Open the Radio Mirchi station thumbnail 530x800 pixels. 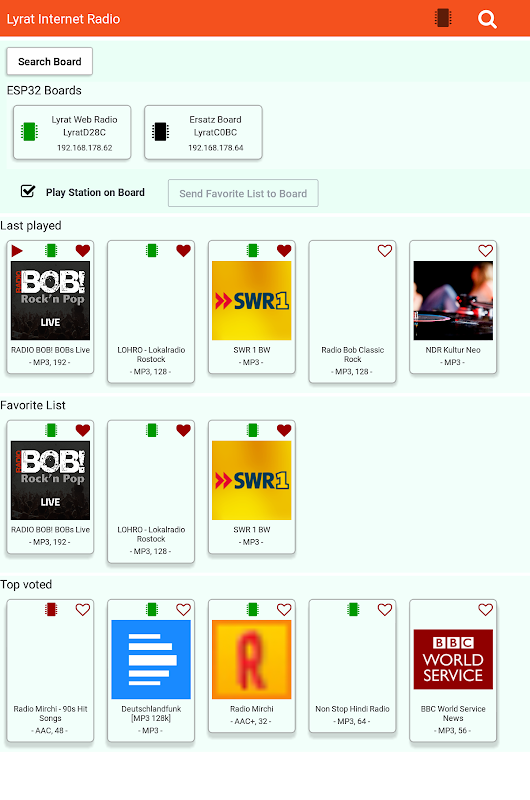click(251, 659)
